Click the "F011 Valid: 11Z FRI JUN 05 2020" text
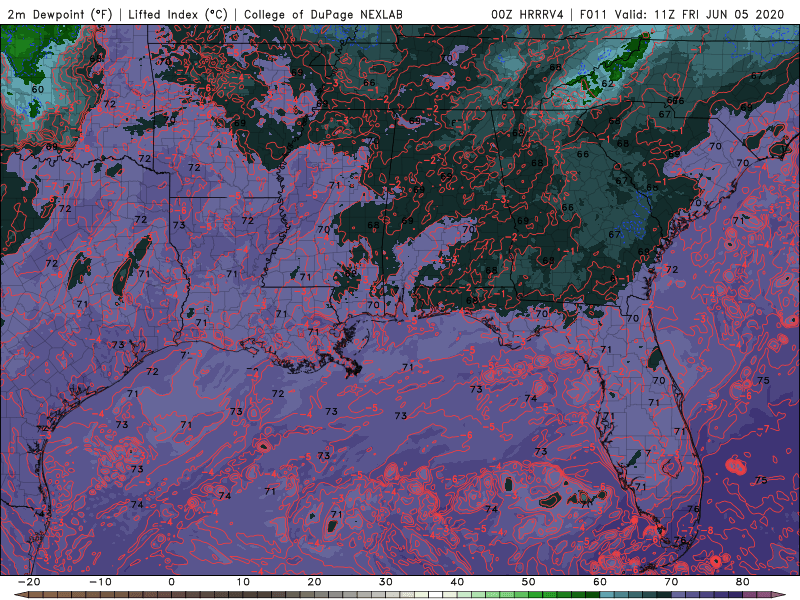 682,15
